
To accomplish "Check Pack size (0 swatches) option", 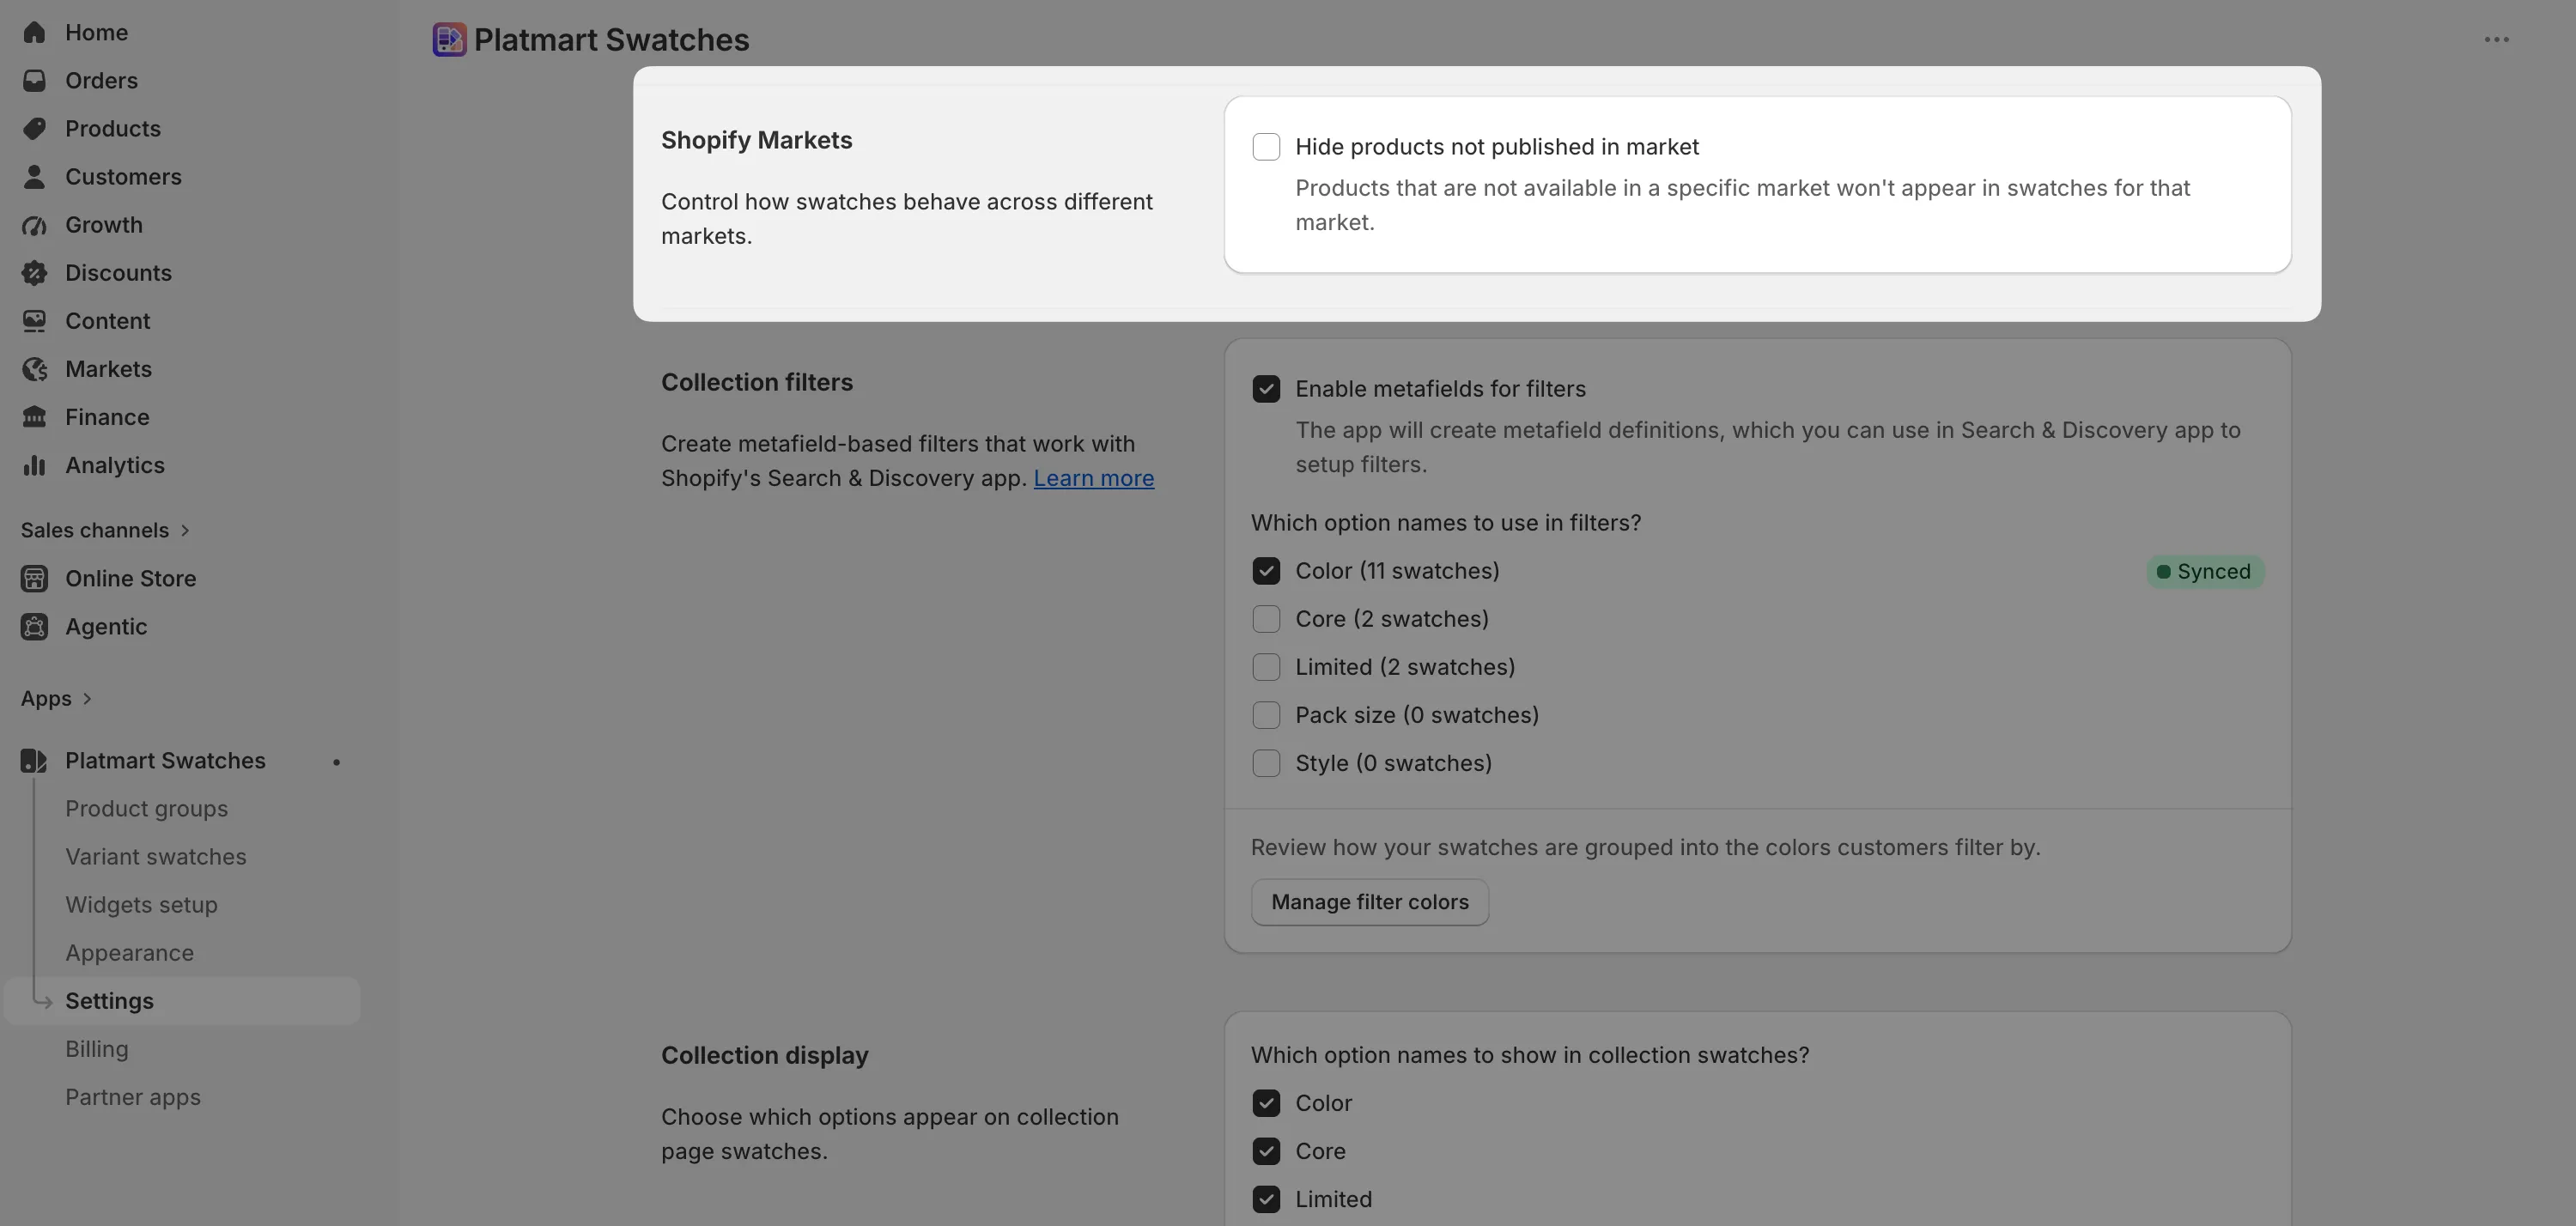I will (x=1266, y=714).
